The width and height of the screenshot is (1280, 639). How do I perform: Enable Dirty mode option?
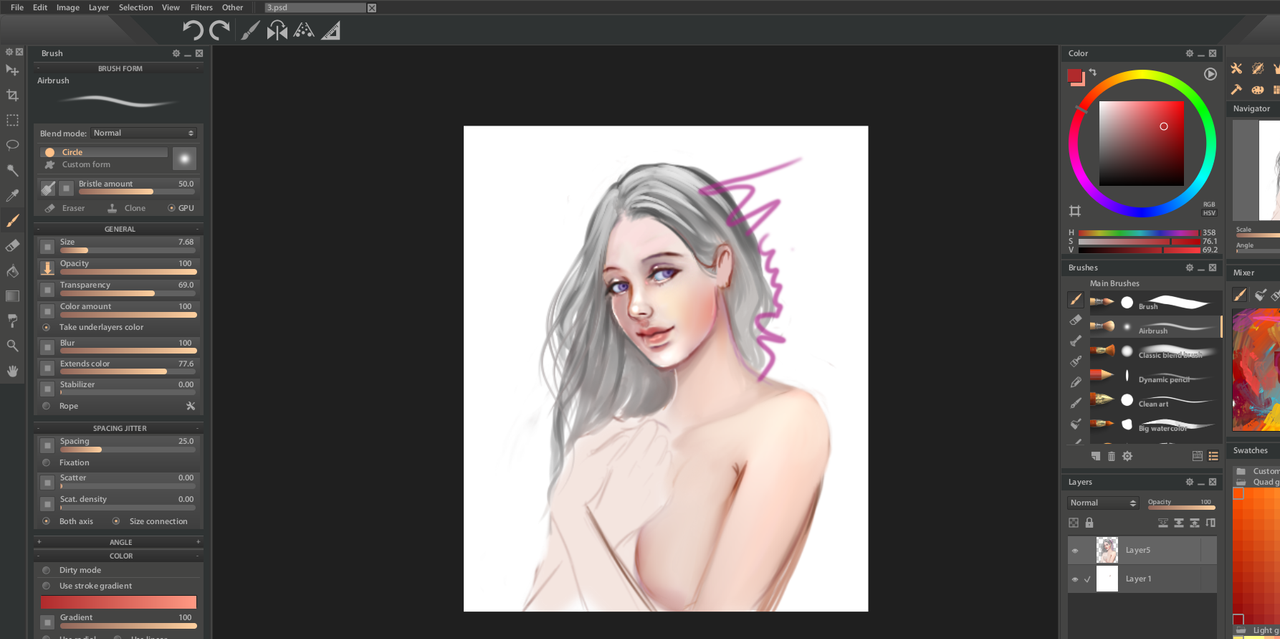46,570
